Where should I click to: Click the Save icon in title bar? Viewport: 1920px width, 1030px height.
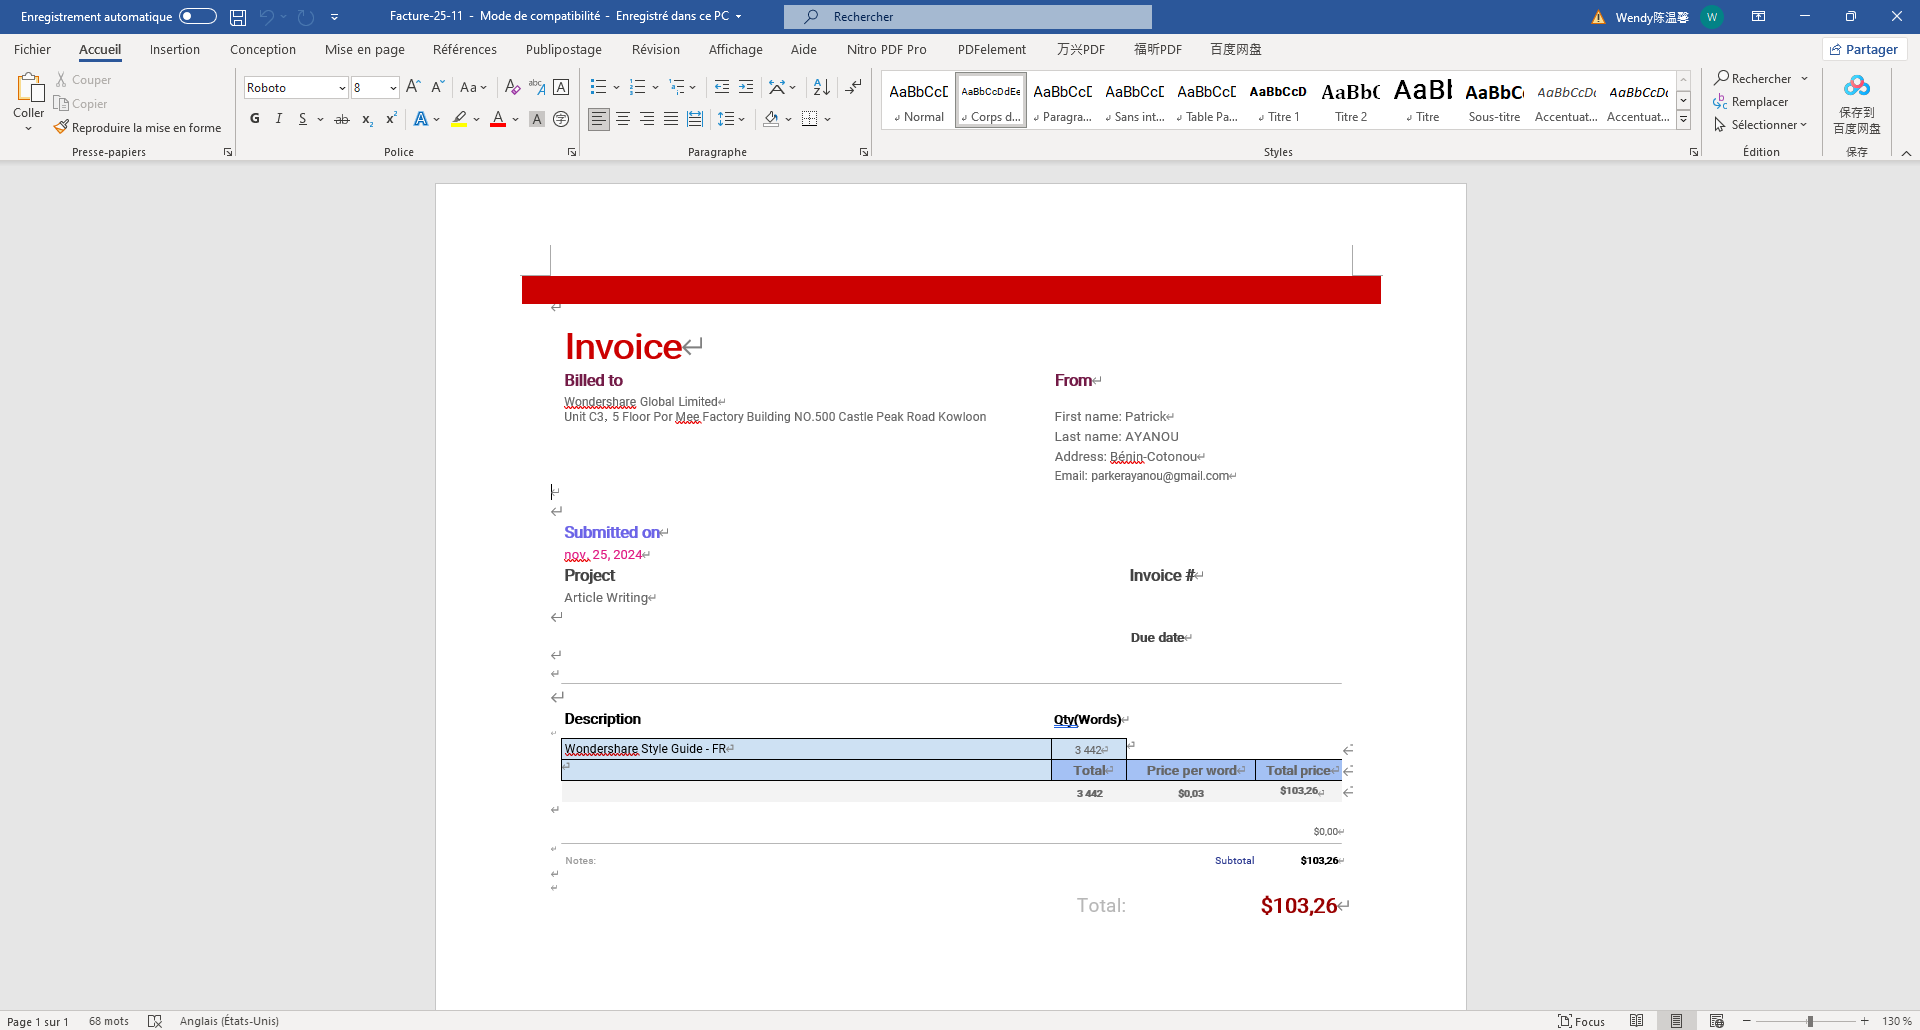[x=238, y=17]
